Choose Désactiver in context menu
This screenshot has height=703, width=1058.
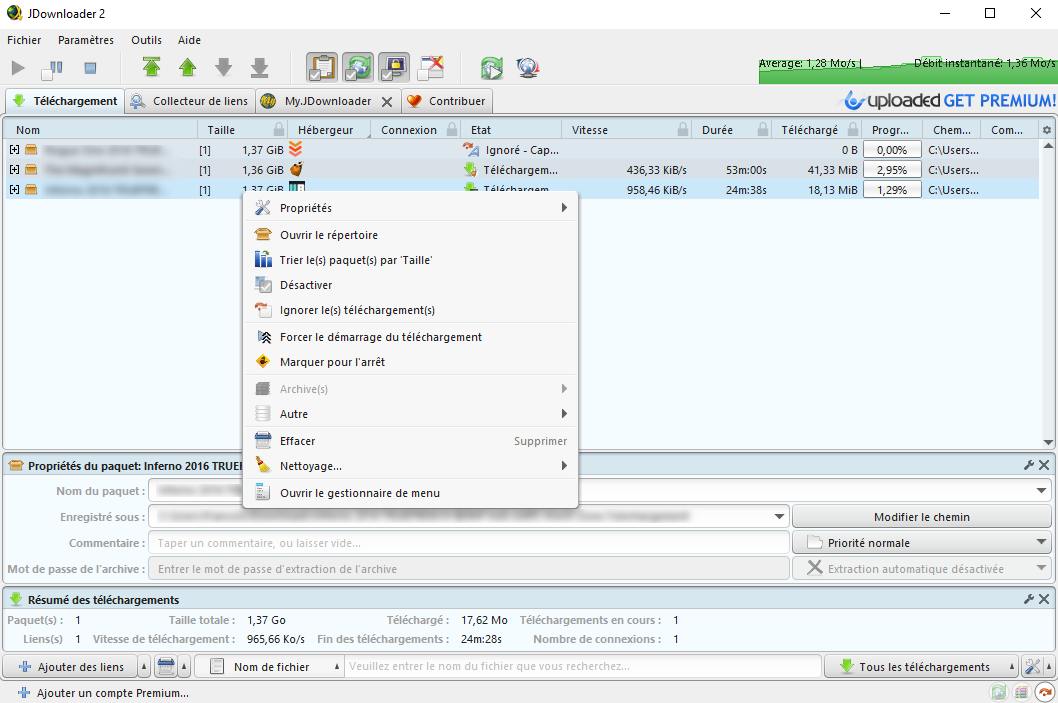tap(410, 285)
